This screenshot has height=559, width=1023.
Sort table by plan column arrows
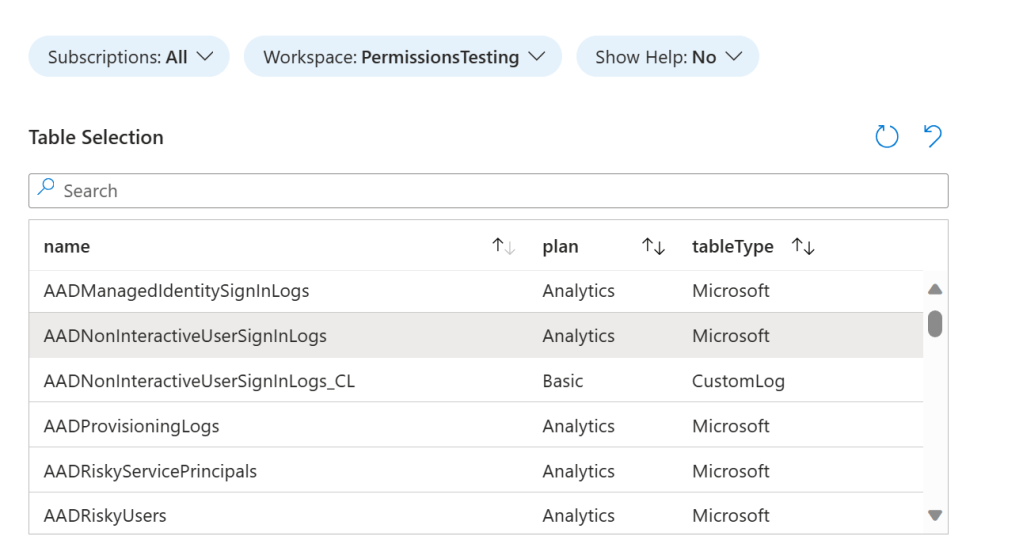[653, 246]
